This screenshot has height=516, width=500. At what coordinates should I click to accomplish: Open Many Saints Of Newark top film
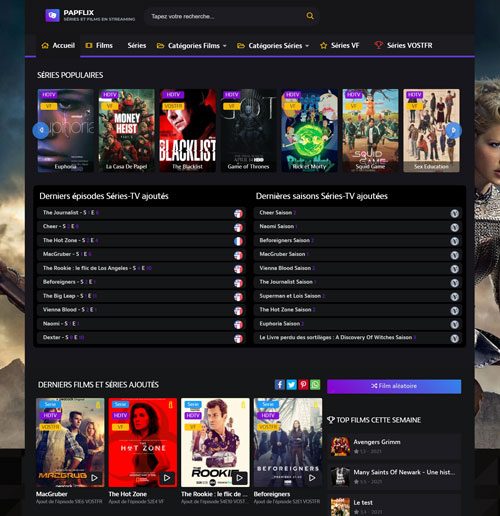[394, 477]
